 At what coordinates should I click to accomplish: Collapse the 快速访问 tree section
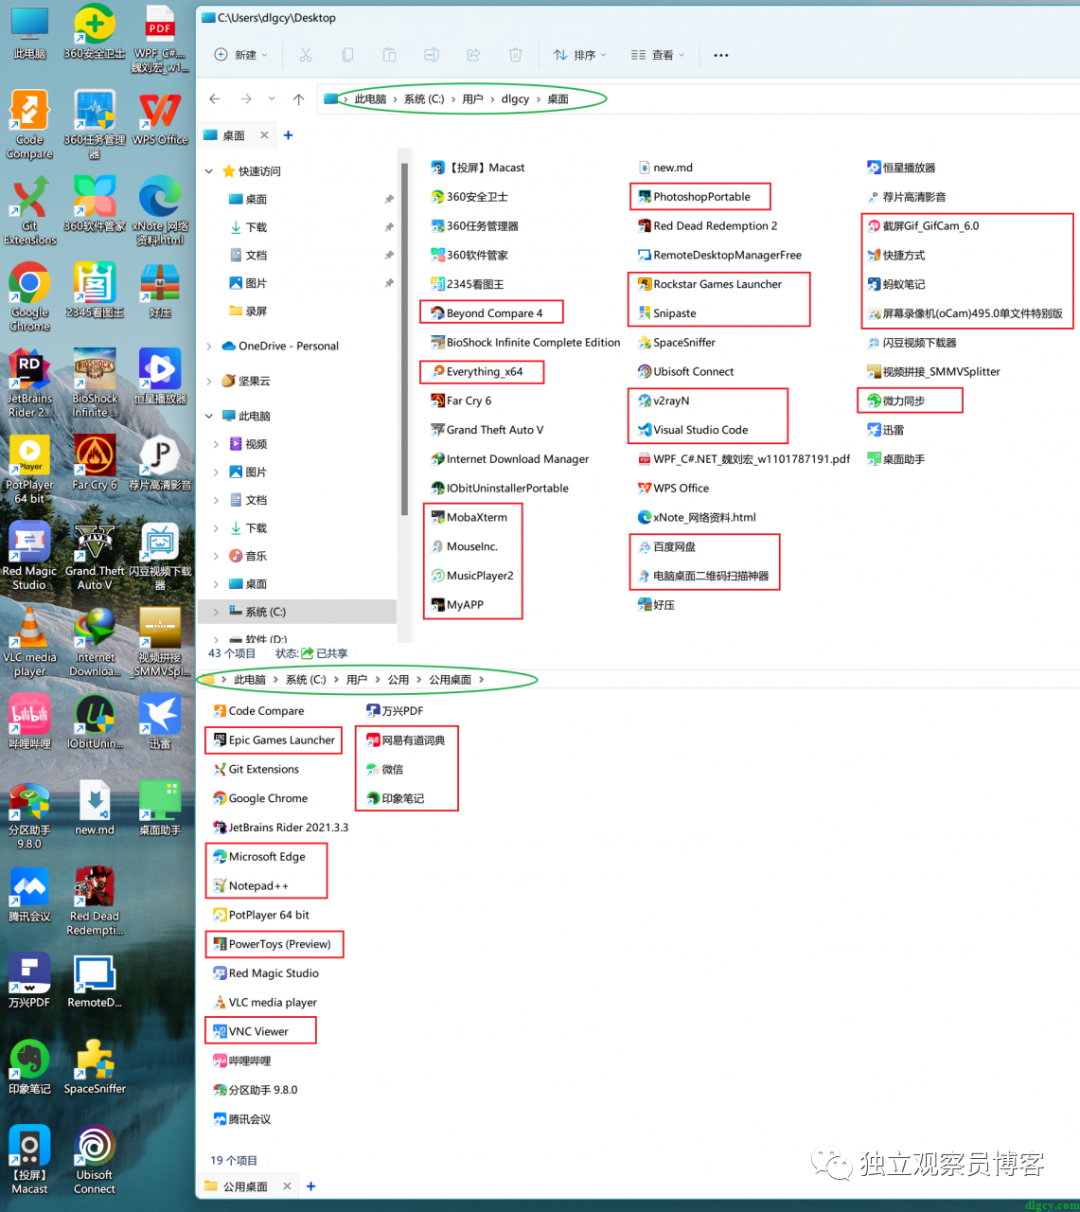click(x=209, y=171)
